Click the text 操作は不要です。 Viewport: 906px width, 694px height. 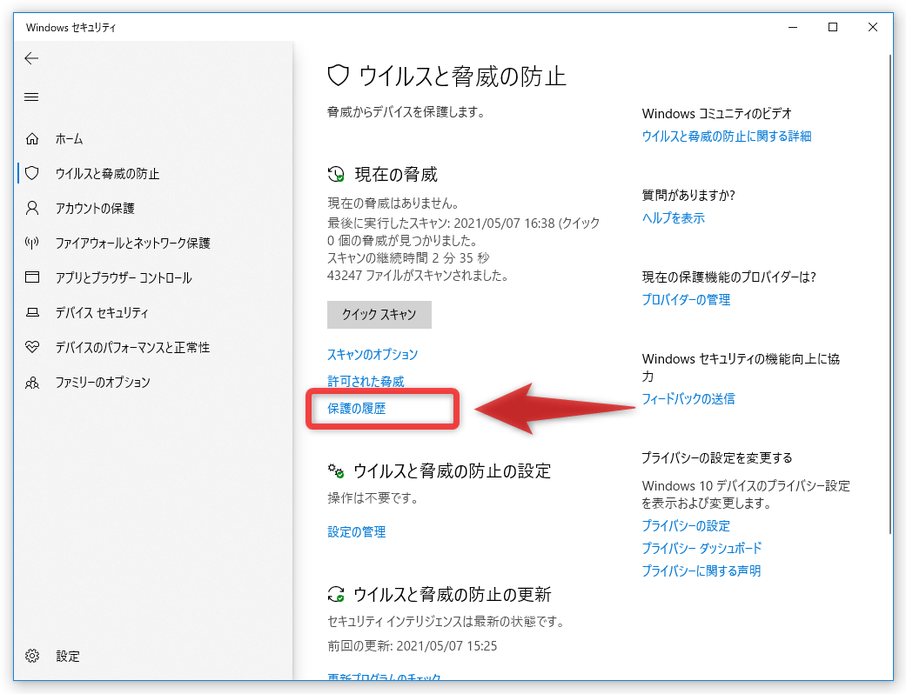(373, 498)
